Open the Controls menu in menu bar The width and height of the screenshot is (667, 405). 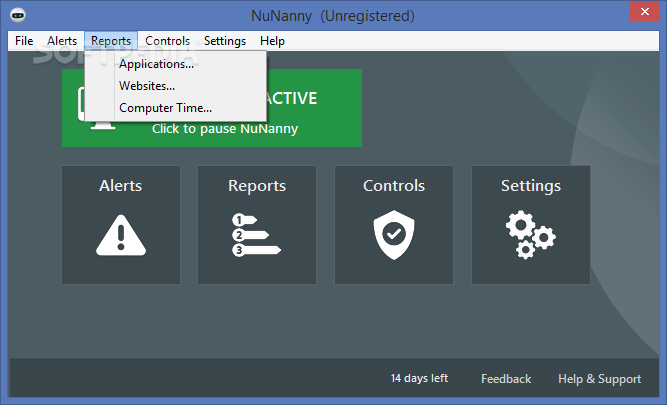coord(168,41)
